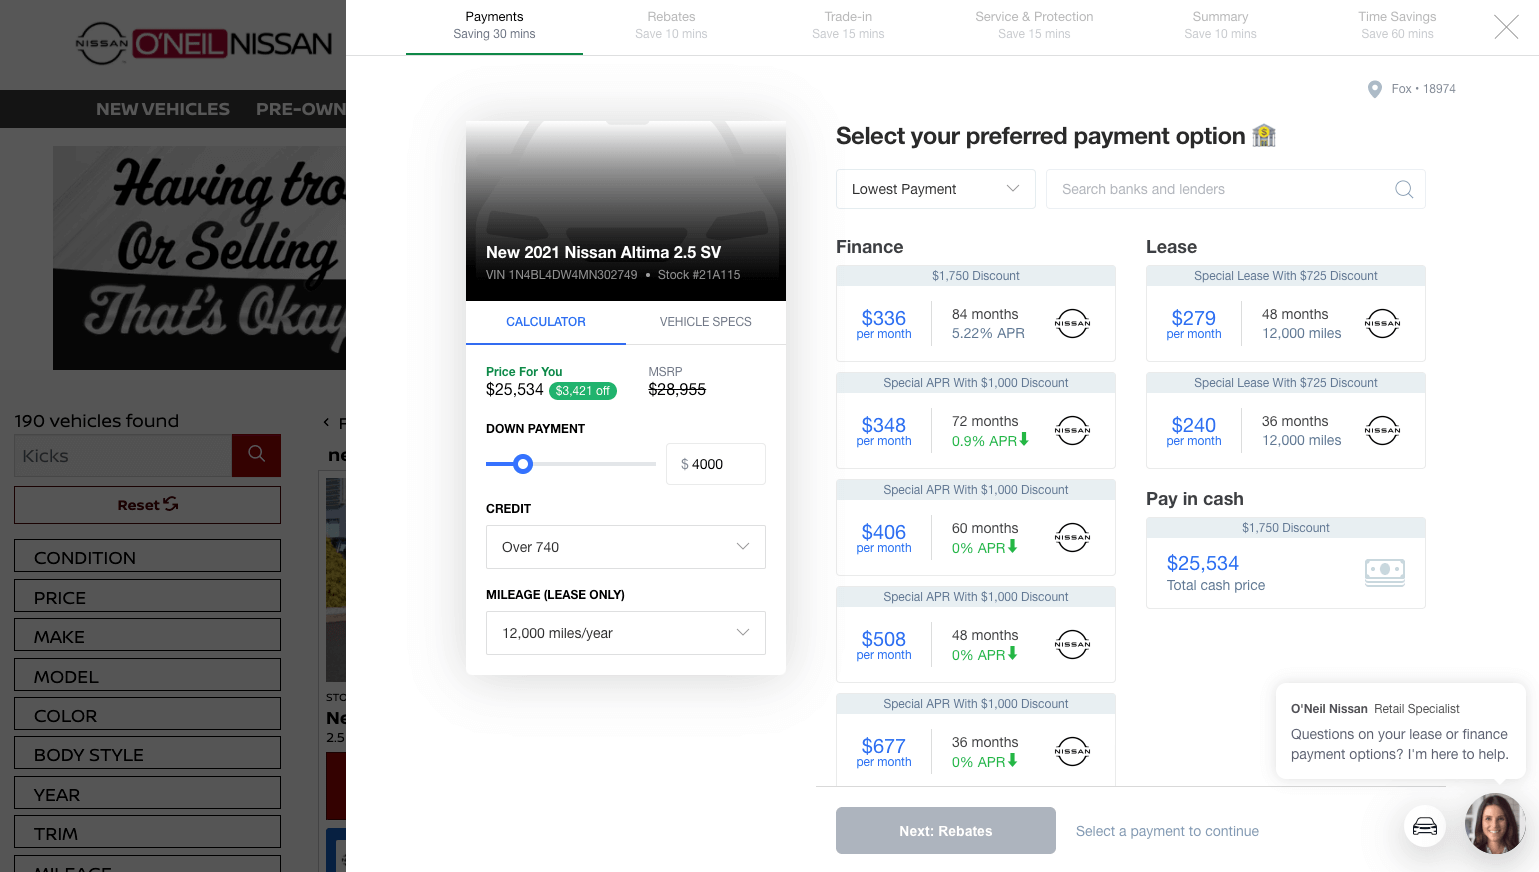Image resolution: width=1539 pixels, height=872 pixels.
Task: Select $508 per month 48 months finance
Action: coord(976,634)
